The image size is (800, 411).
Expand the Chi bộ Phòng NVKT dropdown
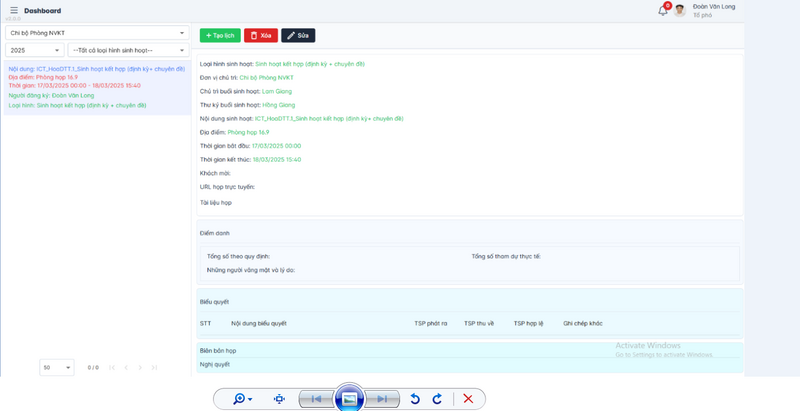point(97,33)
